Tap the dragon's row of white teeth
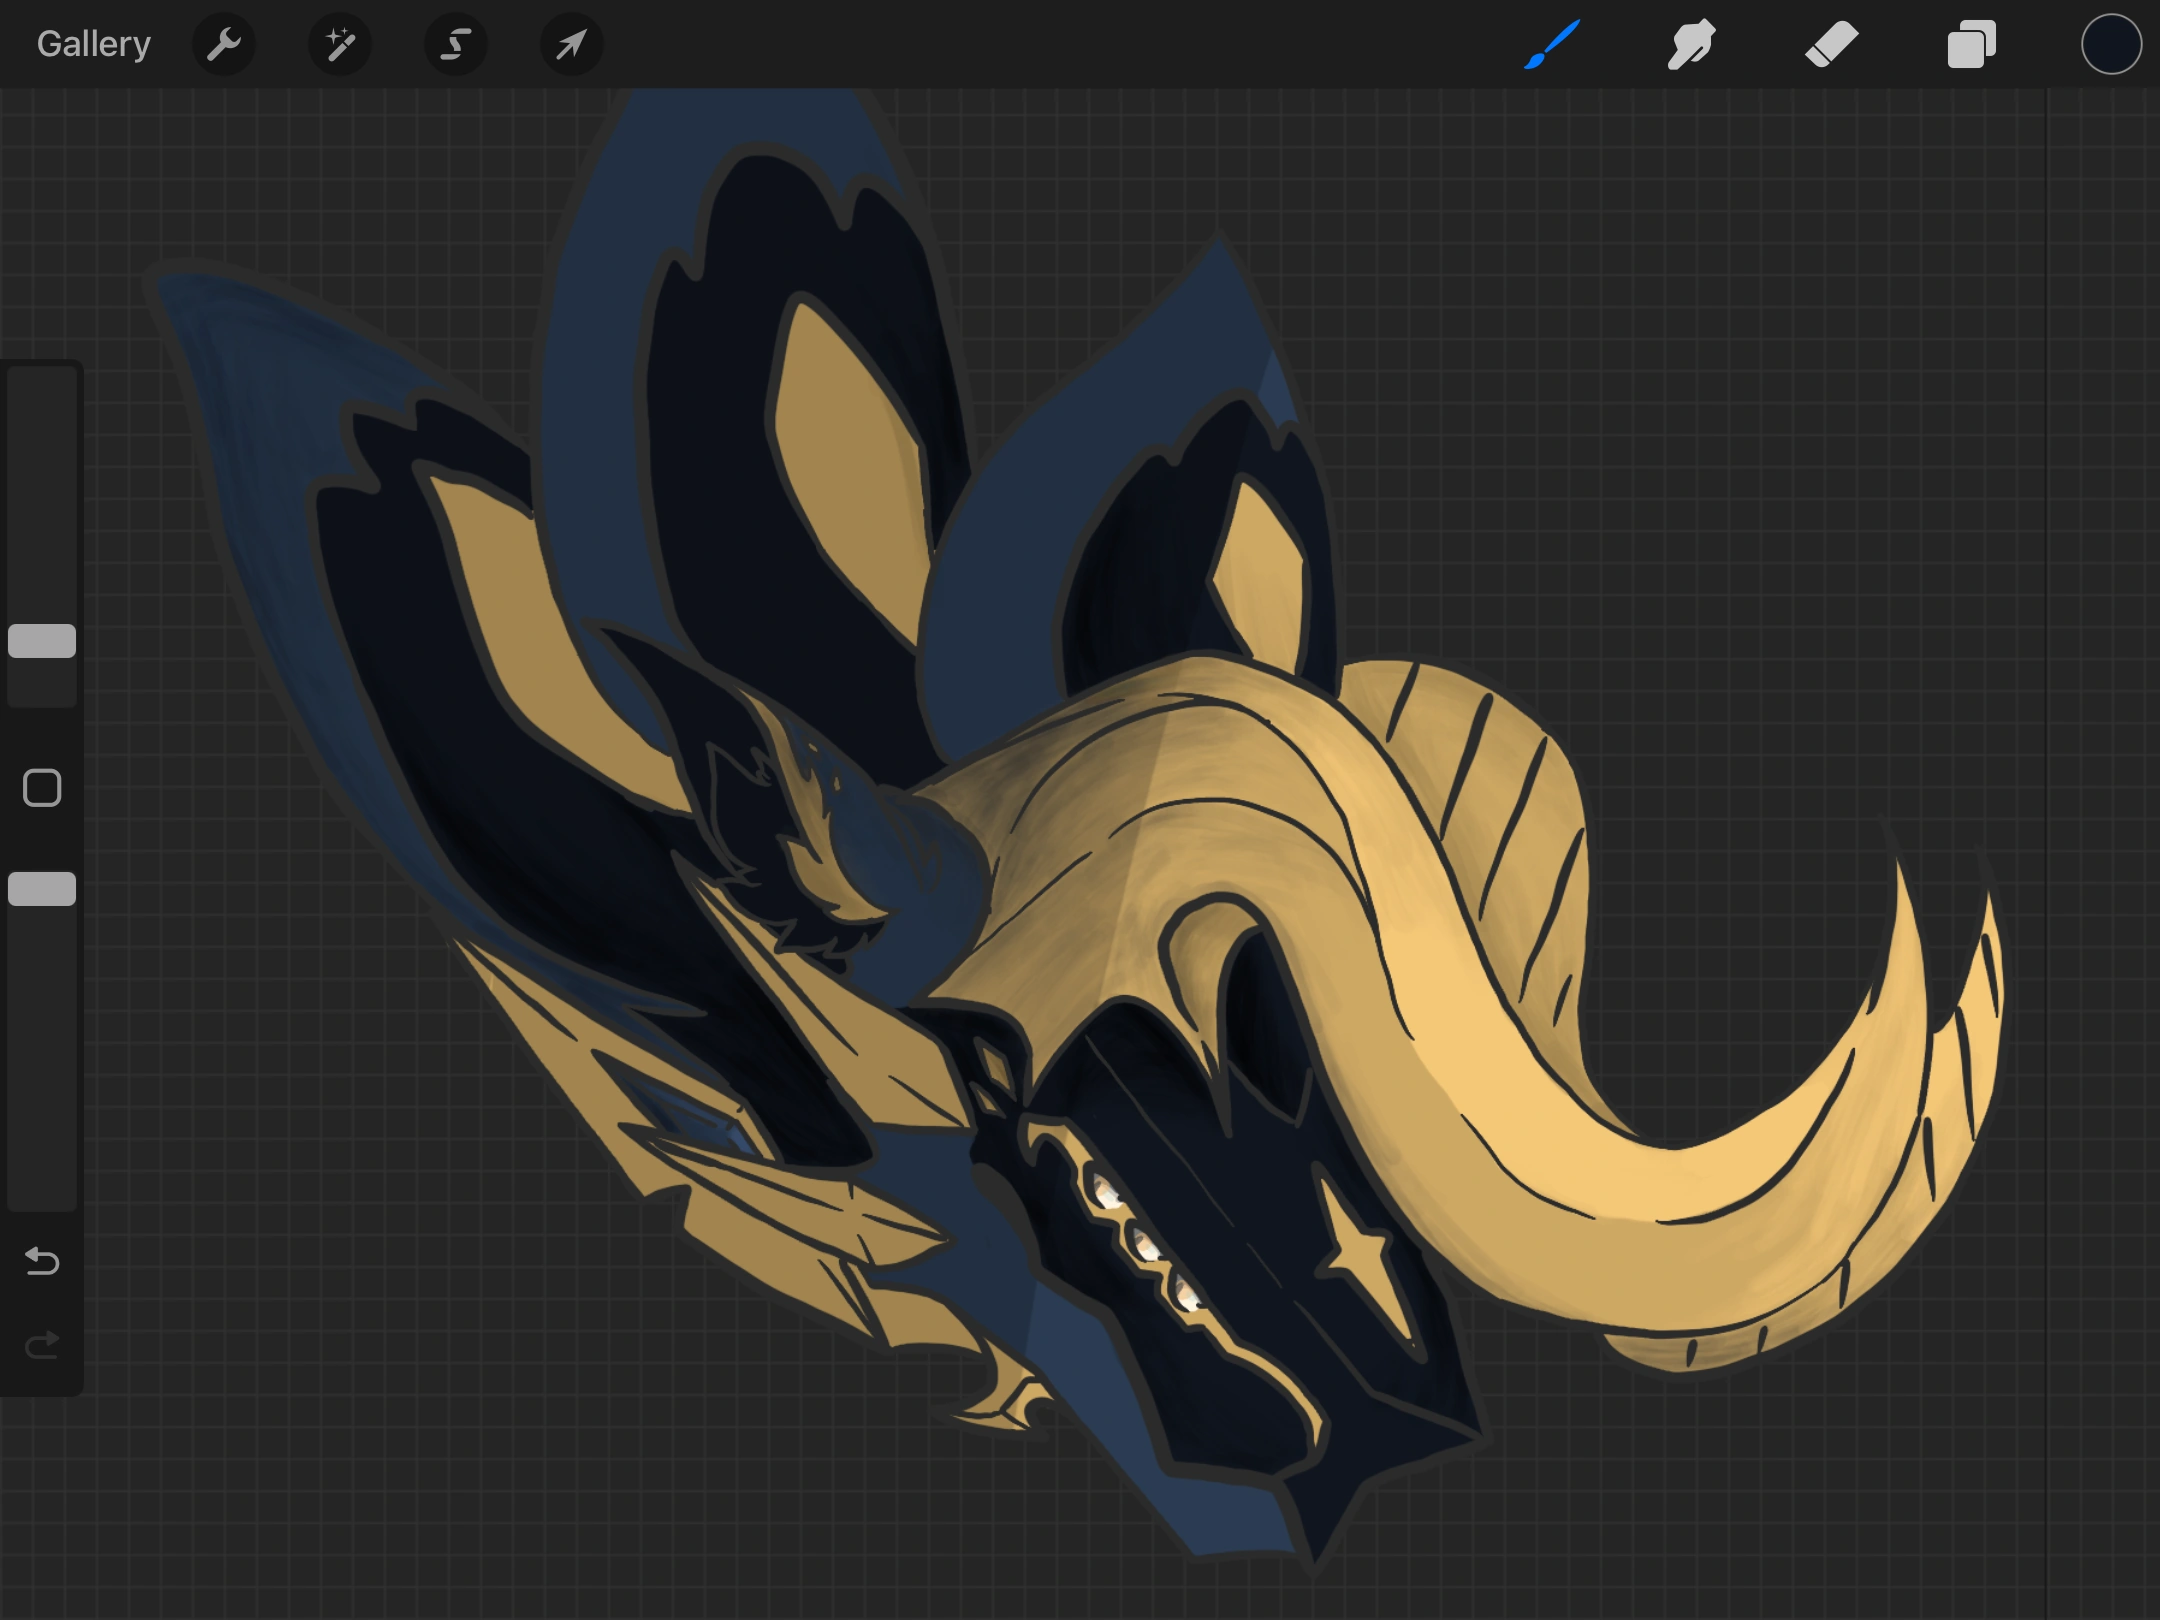 1145,1245
